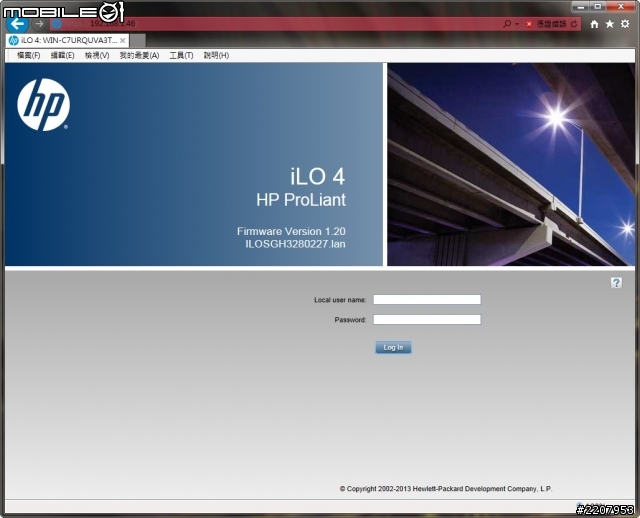Open the browser Home icon

[x=594, y=24]
